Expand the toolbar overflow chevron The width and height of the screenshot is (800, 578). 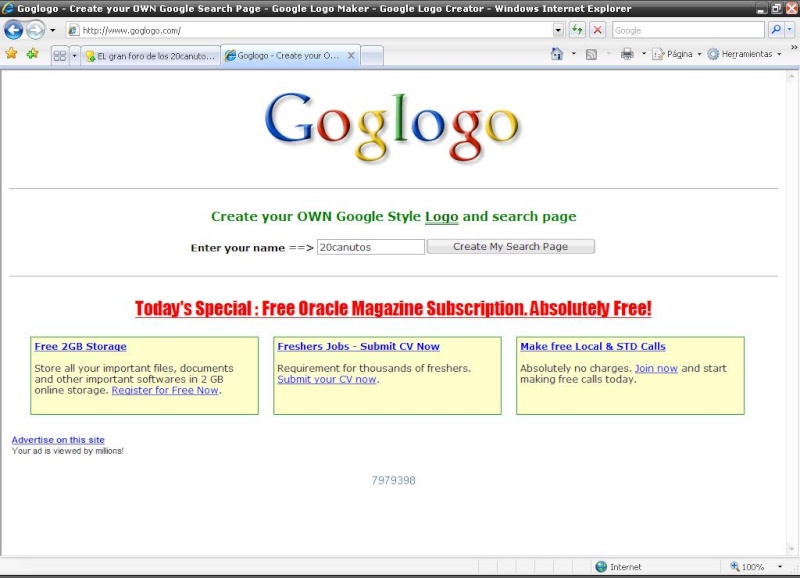pos(794,47)
